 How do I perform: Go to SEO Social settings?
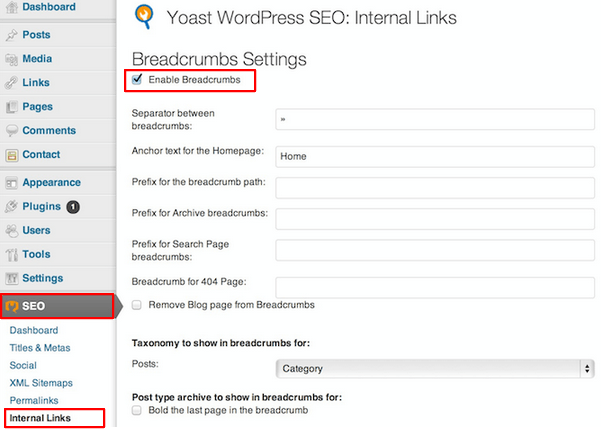pyautogui.click(x=23, y=366)
